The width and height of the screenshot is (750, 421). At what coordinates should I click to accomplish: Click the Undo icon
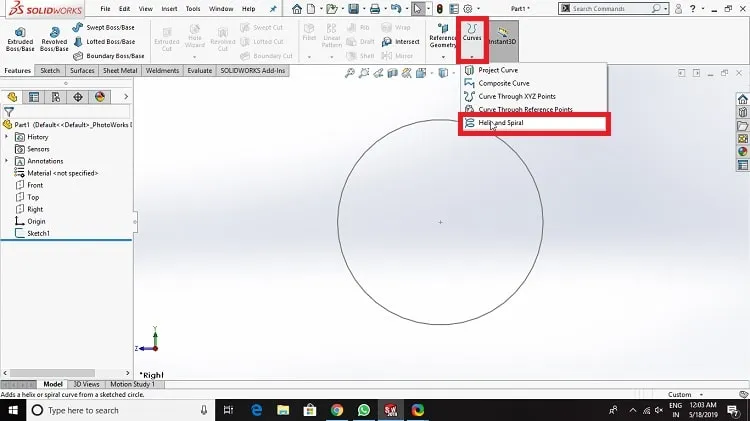[396, 9]
